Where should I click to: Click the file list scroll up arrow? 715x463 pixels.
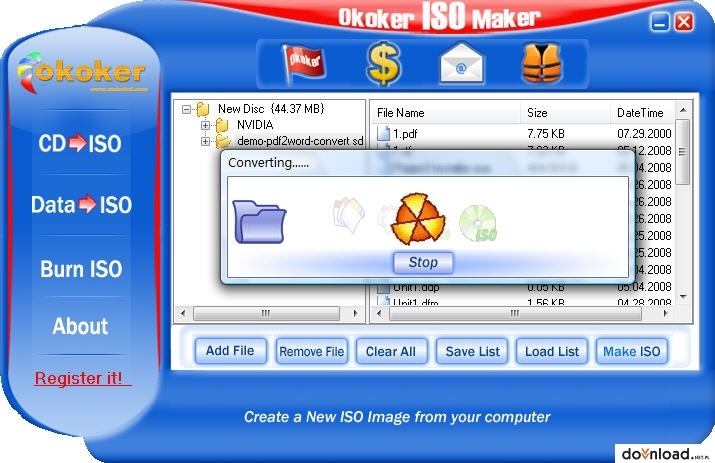pyautogui.click(x=683, y=110)
